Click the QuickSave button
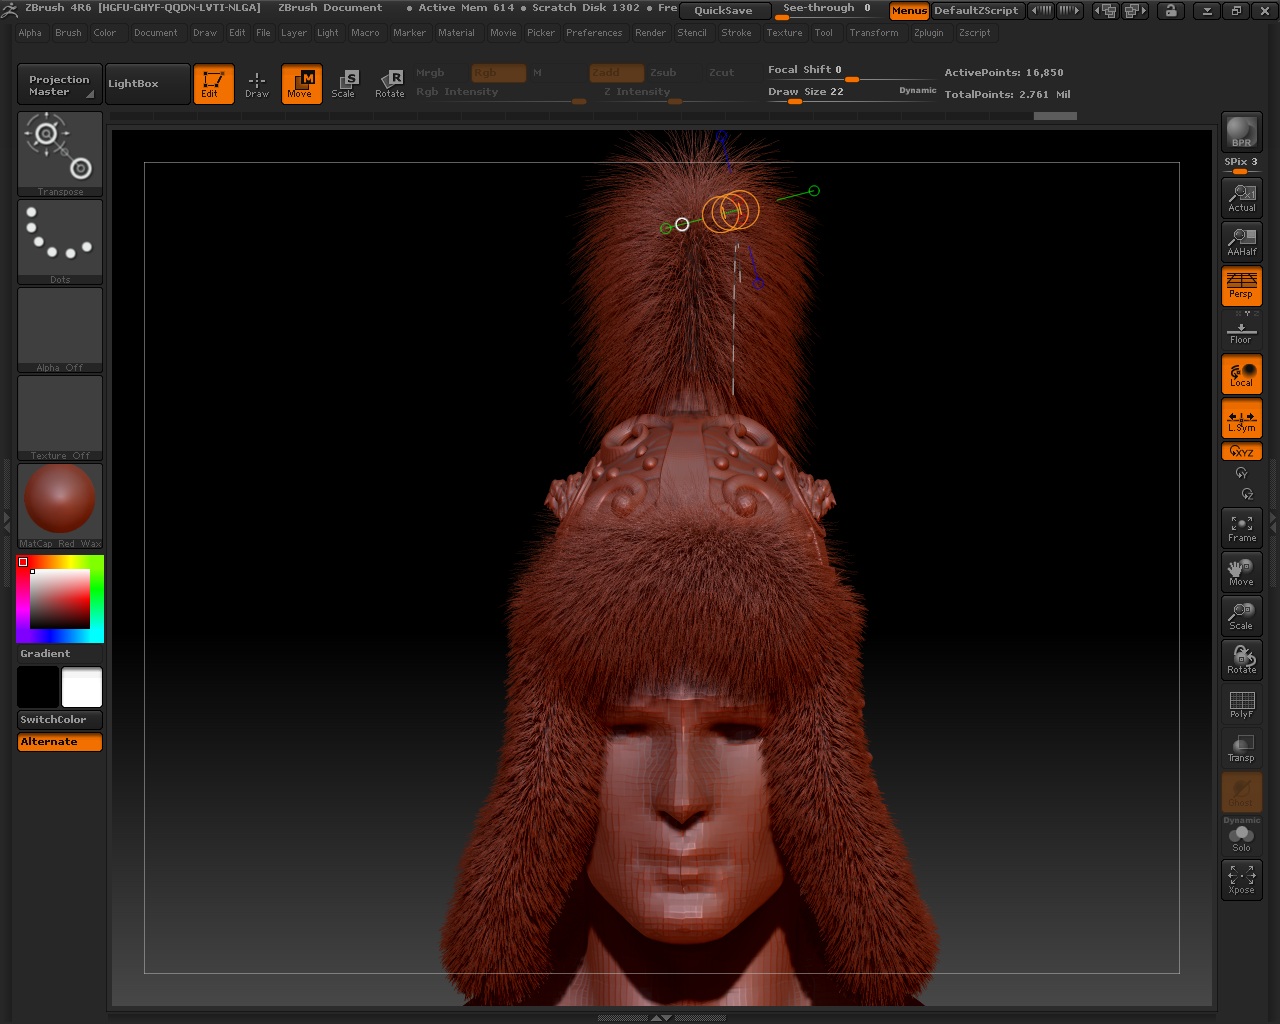 pos(724,11)
